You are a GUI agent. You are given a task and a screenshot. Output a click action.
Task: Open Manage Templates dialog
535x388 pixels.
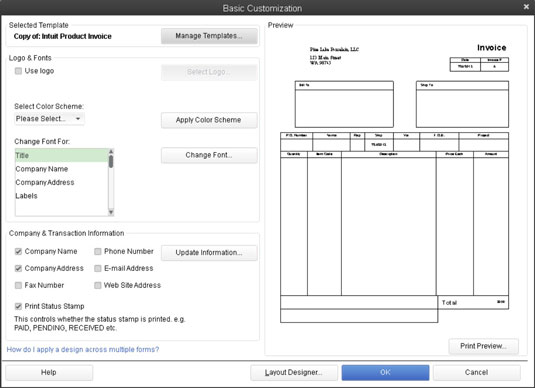pos(209,36)
